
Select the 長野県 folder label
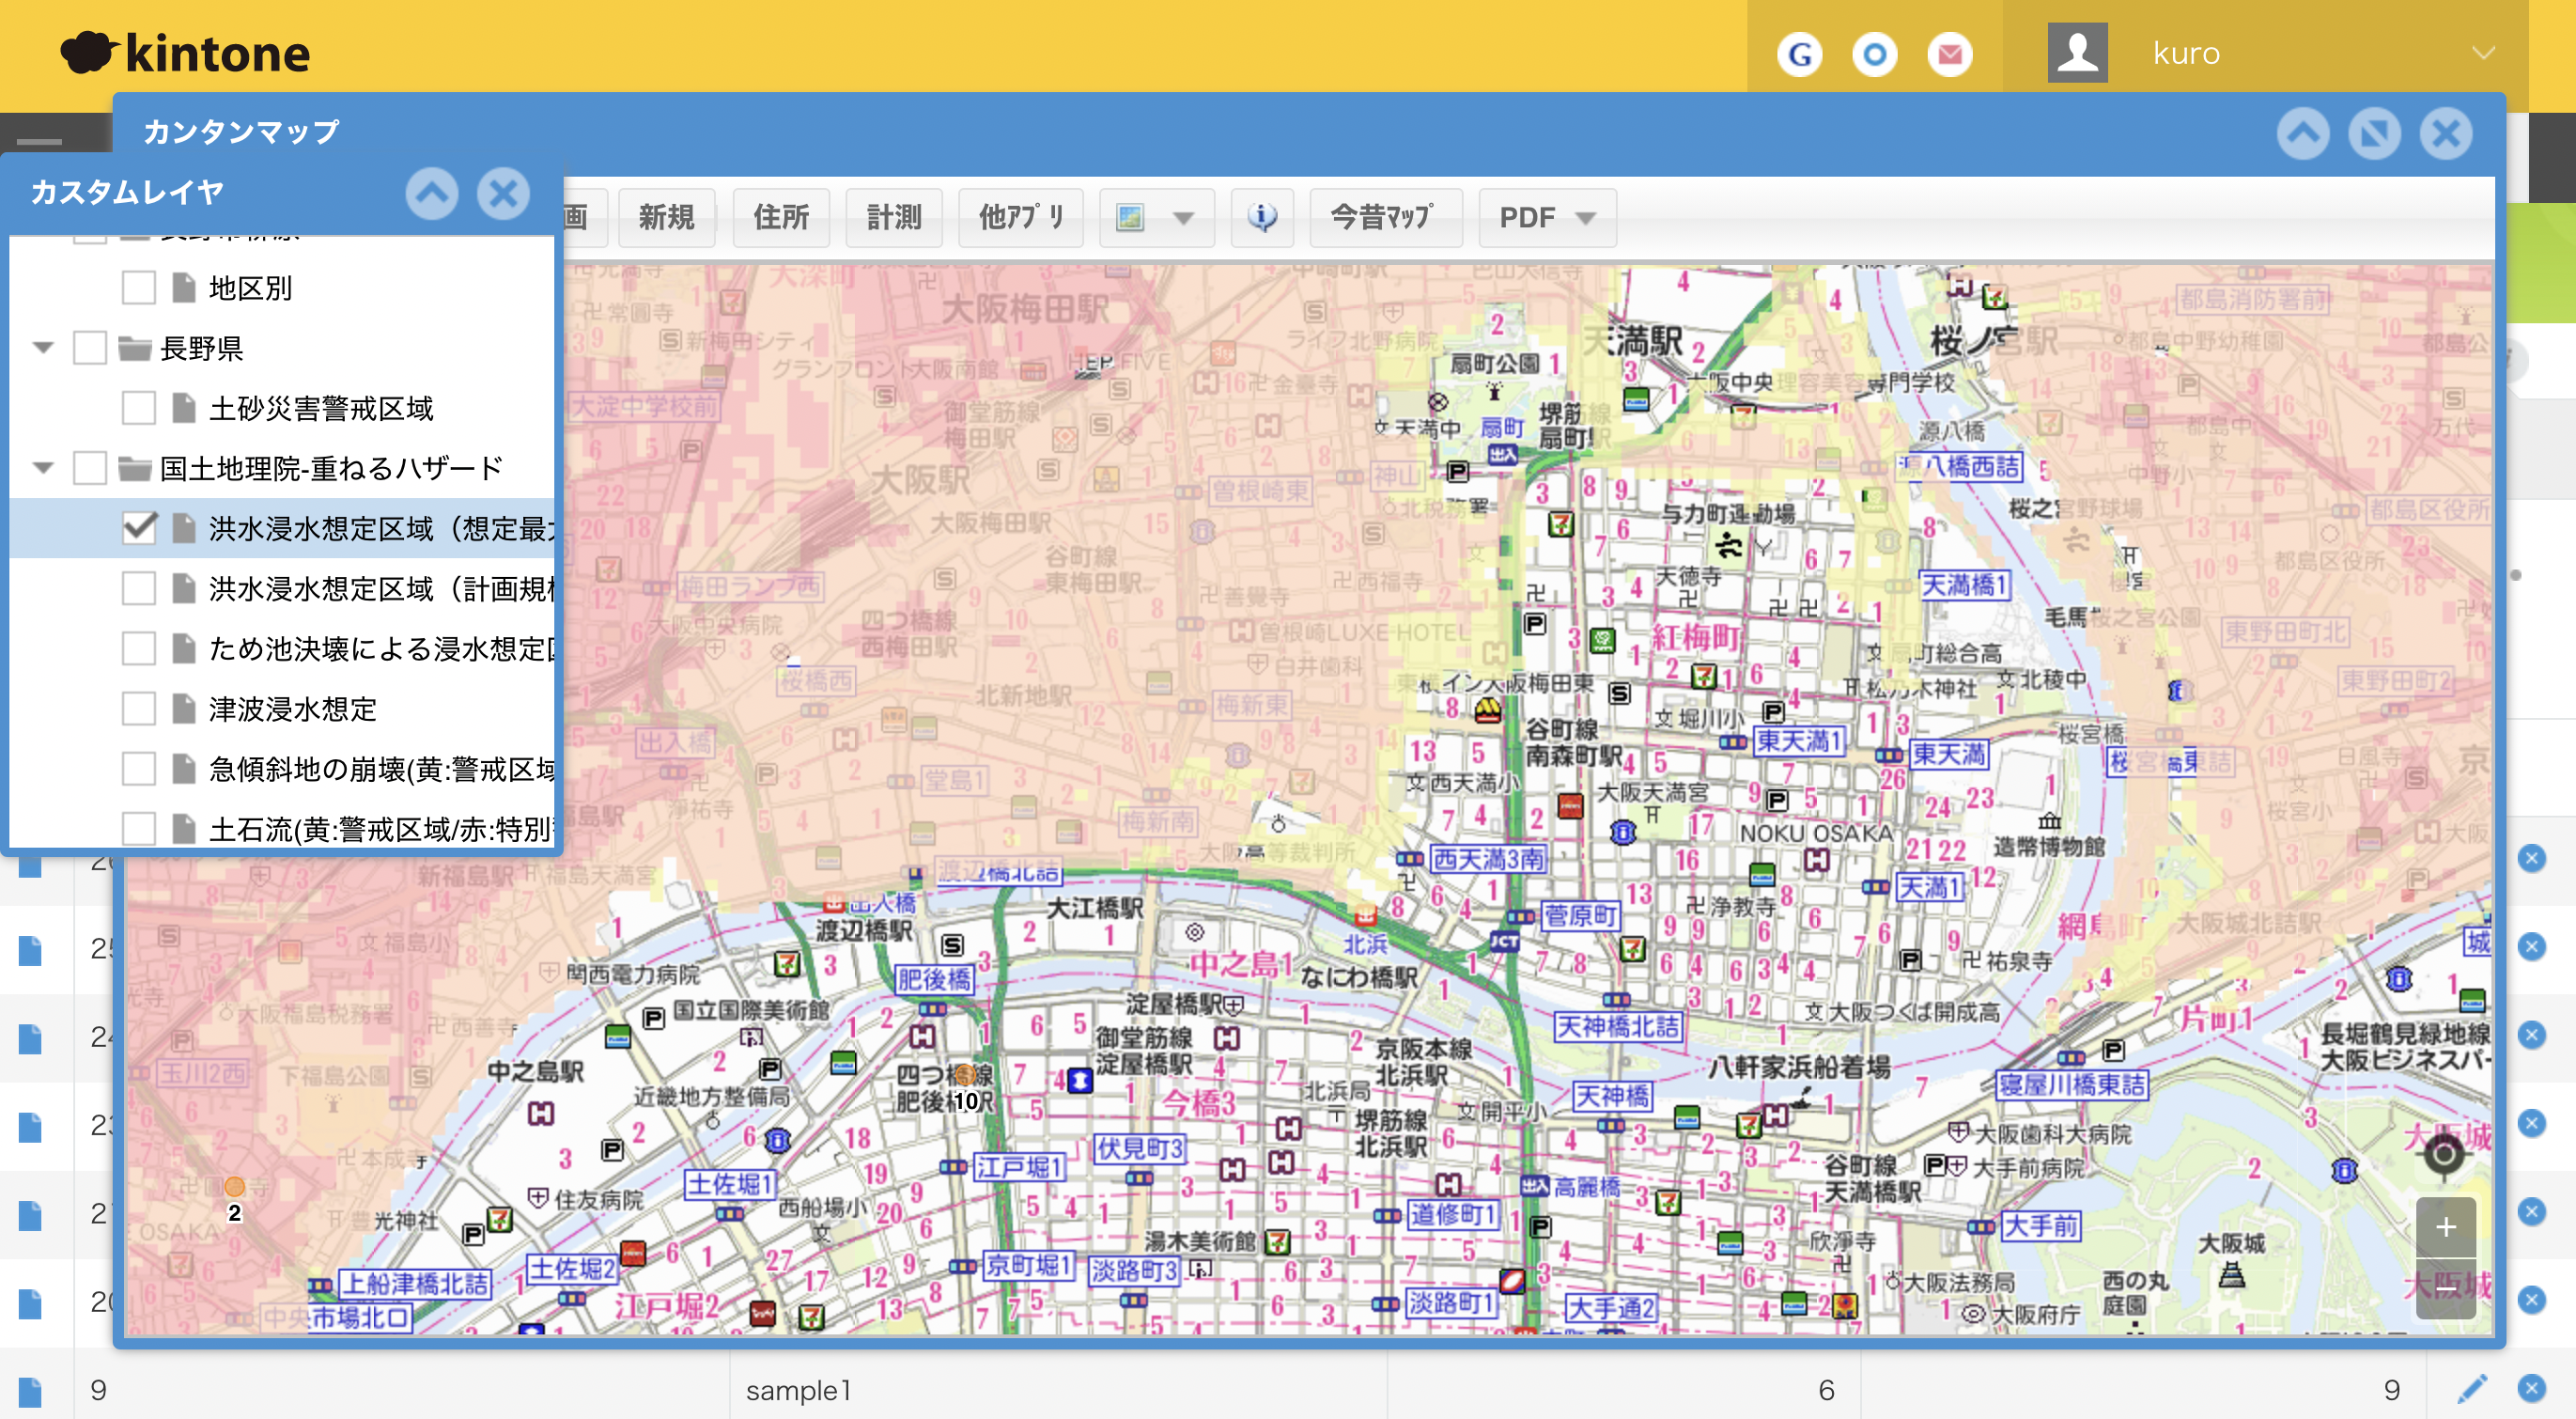click(x=201, y=348)
